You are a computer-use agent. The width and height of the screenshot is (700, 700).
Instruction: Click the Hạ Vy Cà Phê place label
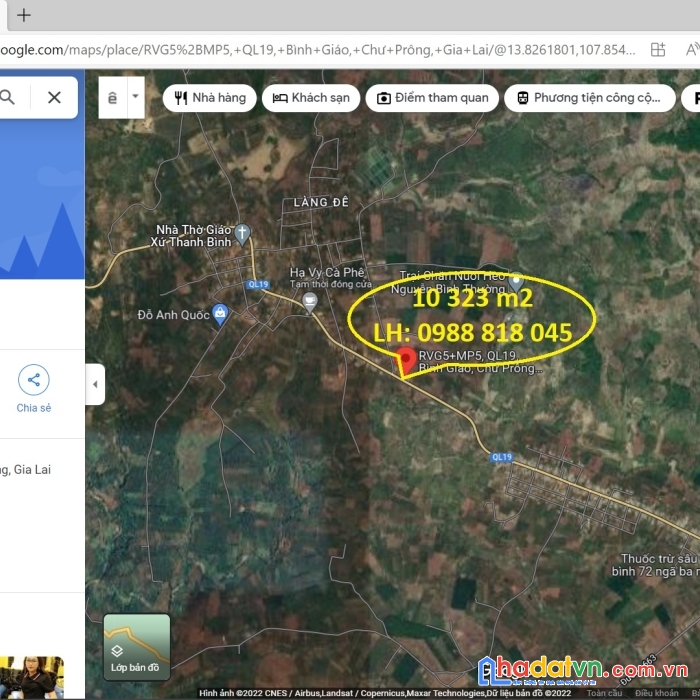pos(327,272)
